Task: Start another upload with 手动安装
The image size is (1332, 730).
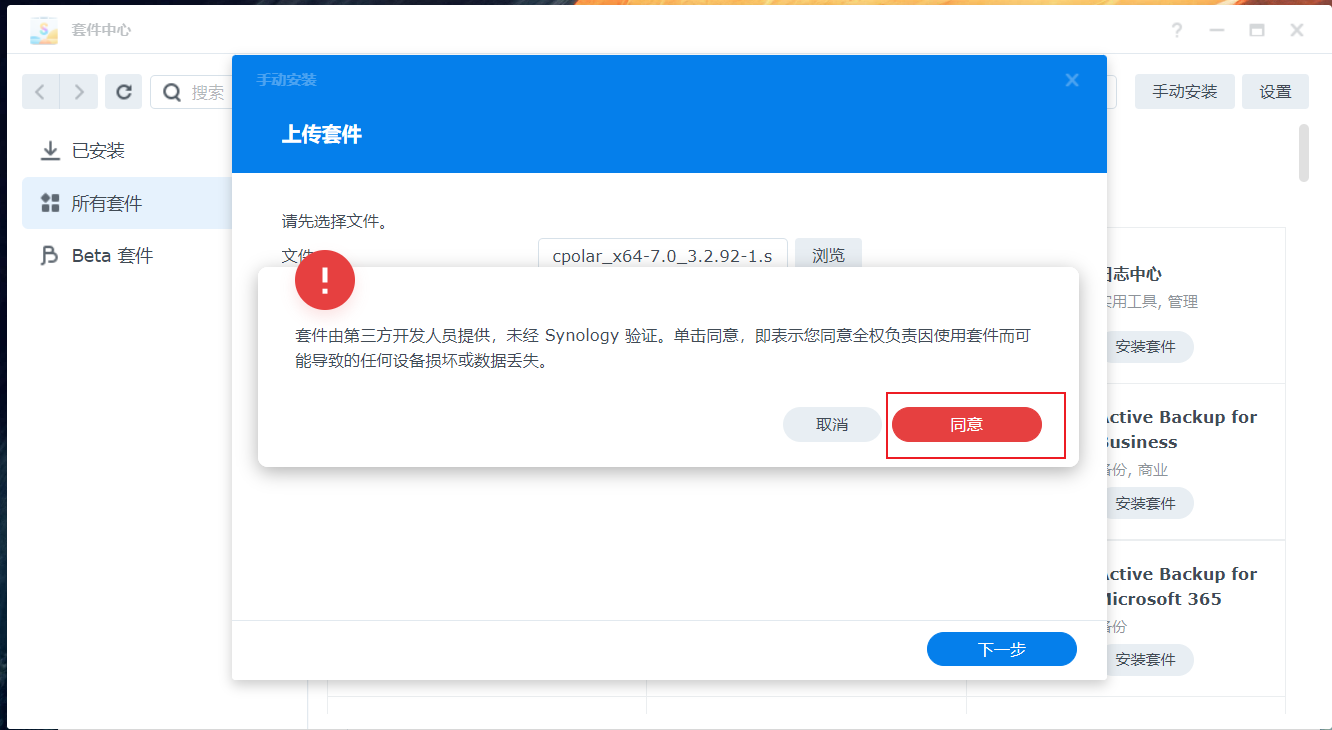Action: pyautogui.click(x=1184, y=91)
